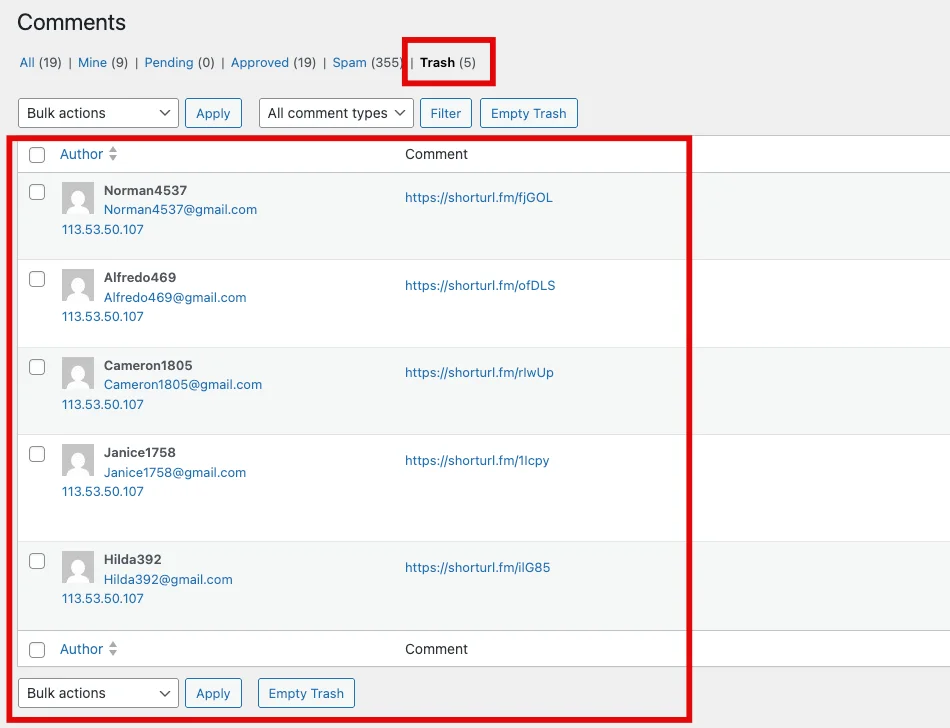This screenshot has width=950, height=728.
Task: Click Janice1758@gmail.com email link
Action: coord(175,472)
